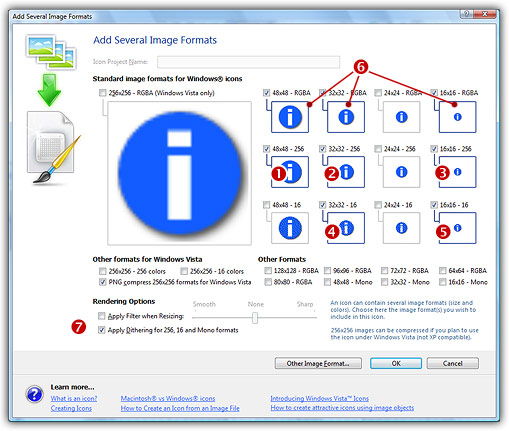
Task: Click the Smooth/Sharp filter slider handle
Action: point(255,318)
